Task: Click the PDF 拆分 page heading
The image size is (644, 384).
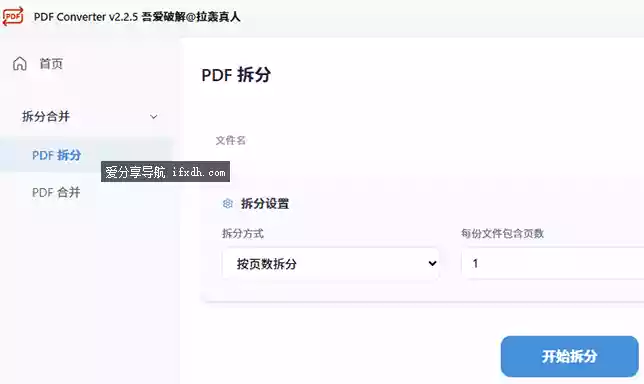Action: pos(236,75)
